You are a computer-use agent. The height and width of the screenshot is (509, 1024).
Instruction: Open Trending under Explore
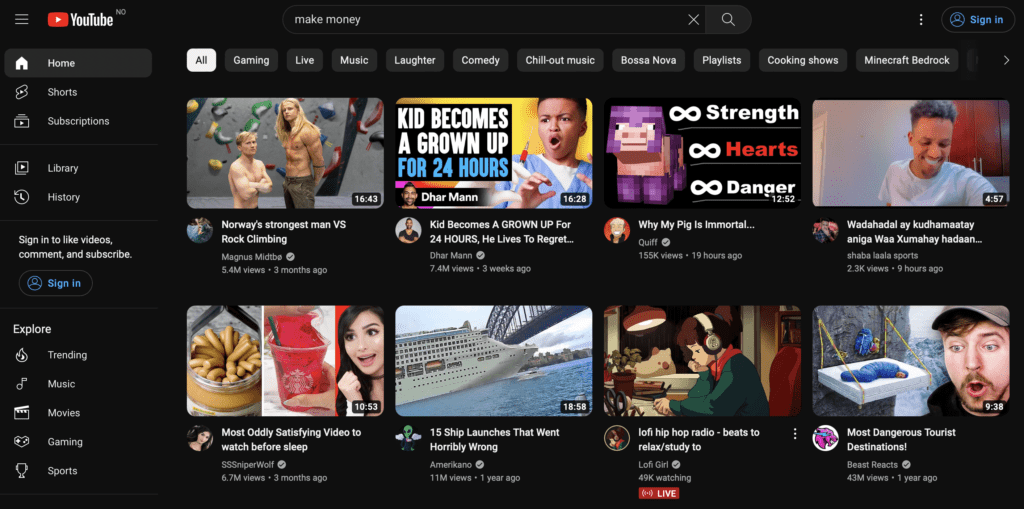(78, 355)
